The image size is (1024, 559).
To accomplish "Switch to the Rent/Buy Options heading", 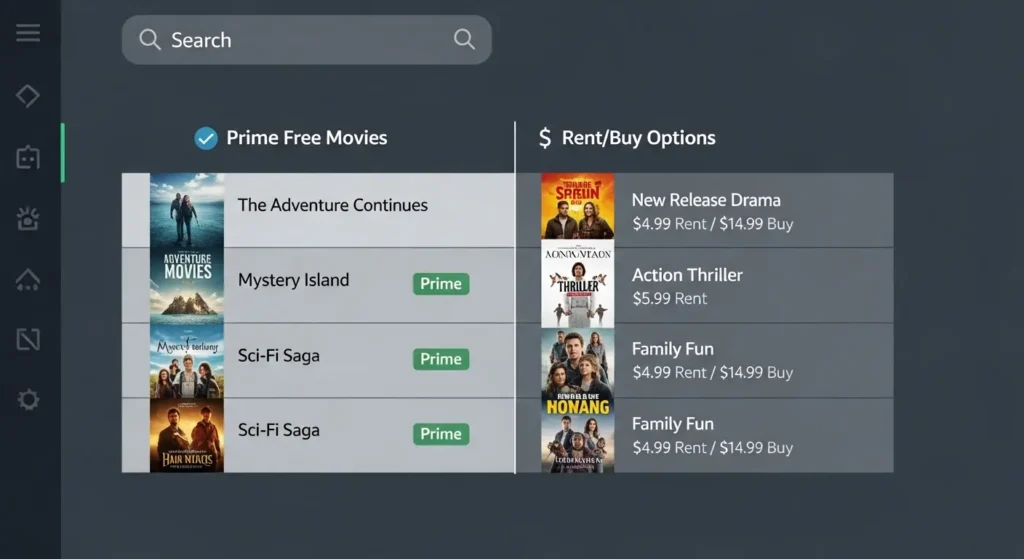I will 638,138.
